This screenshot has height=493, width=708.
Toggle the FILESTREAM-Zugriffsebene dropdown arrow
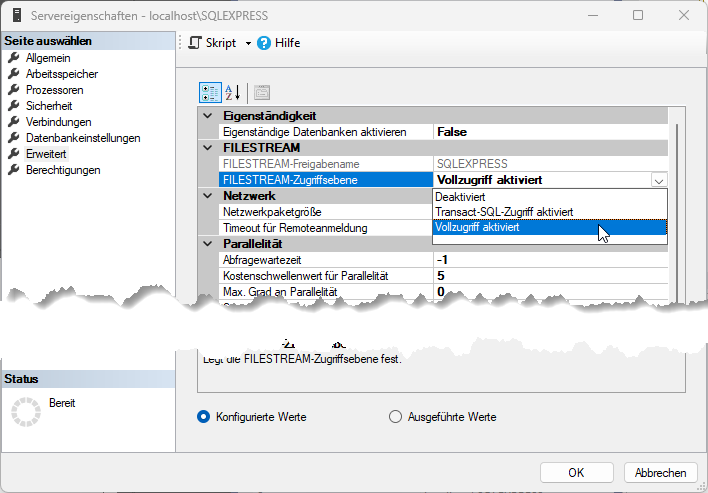point(657,180)
